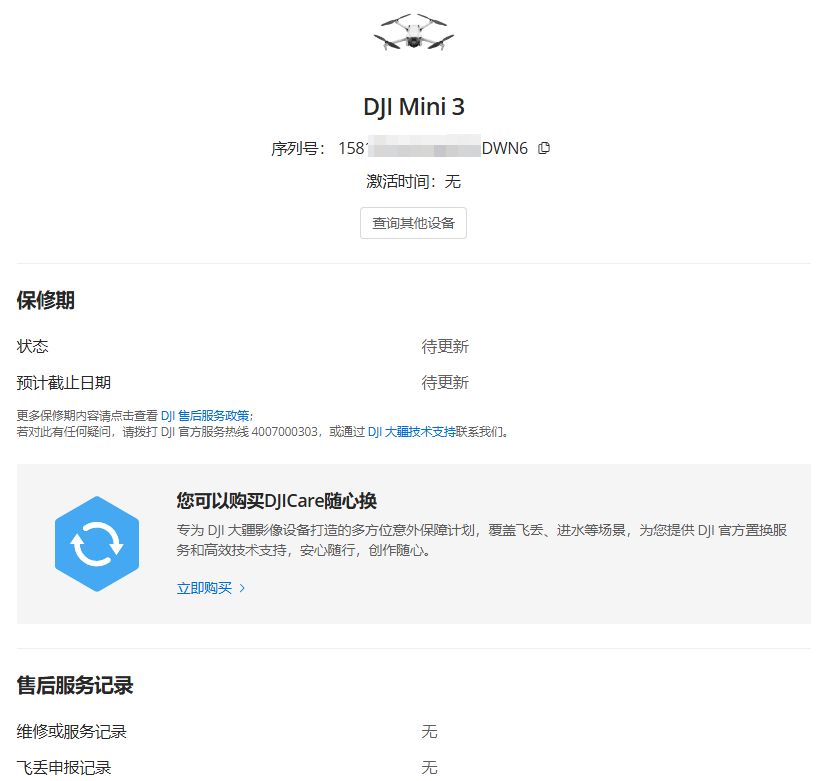Click the blue DJI Care hexagon refresh icon
The width and height of the screenshot is (825, 781).
(97, 544)
